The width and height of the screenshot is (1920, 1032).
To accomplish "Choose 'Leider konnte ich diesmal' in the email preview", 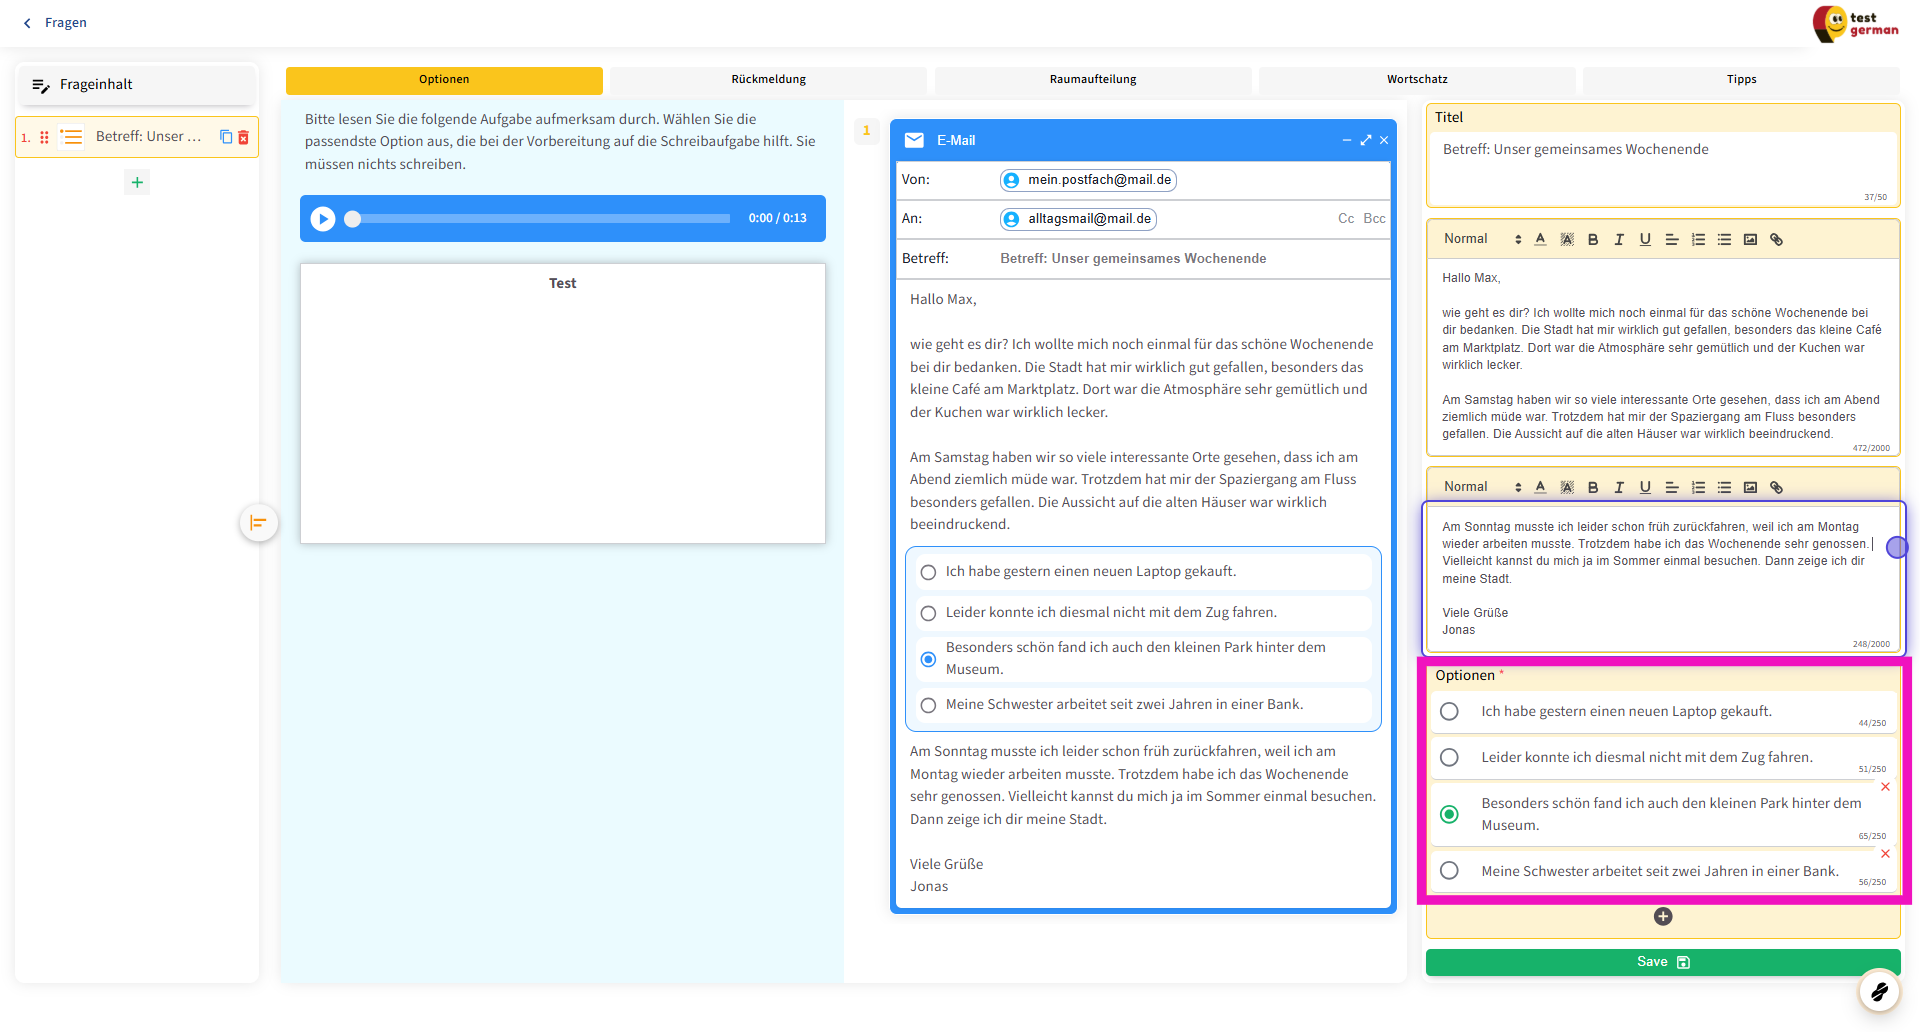I will pos(928,613).
